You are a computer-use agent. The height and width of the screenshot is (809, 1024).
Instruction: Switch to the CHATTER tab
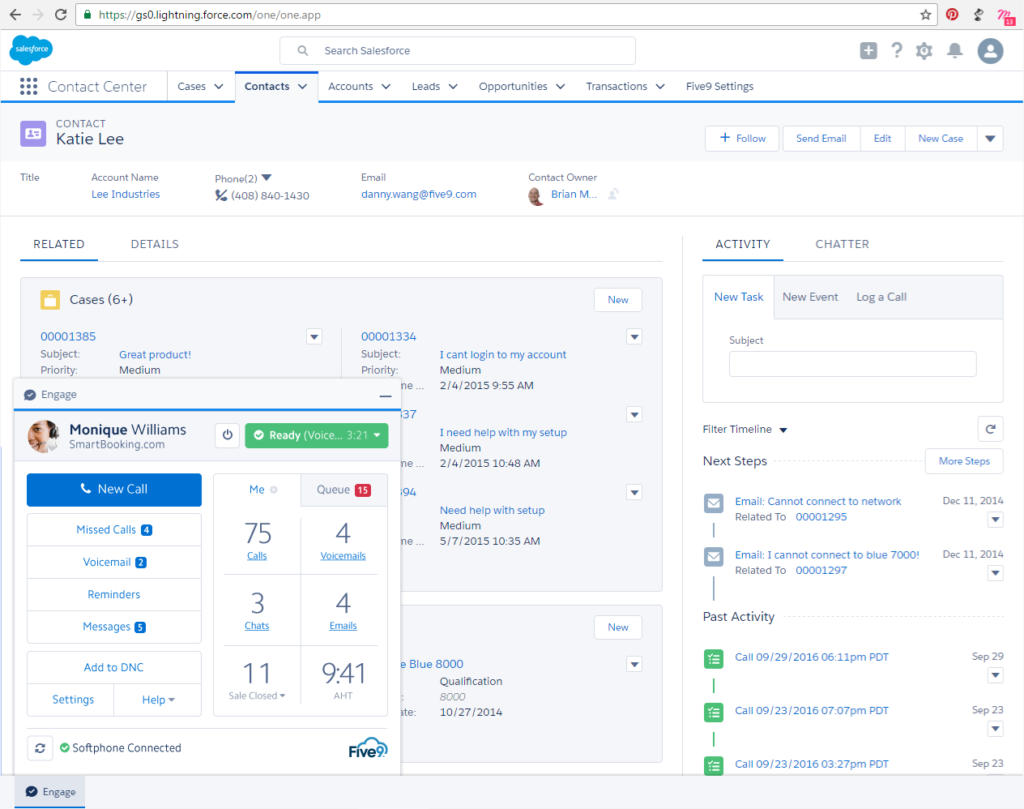pyautogui.click(x=841, y=243)
